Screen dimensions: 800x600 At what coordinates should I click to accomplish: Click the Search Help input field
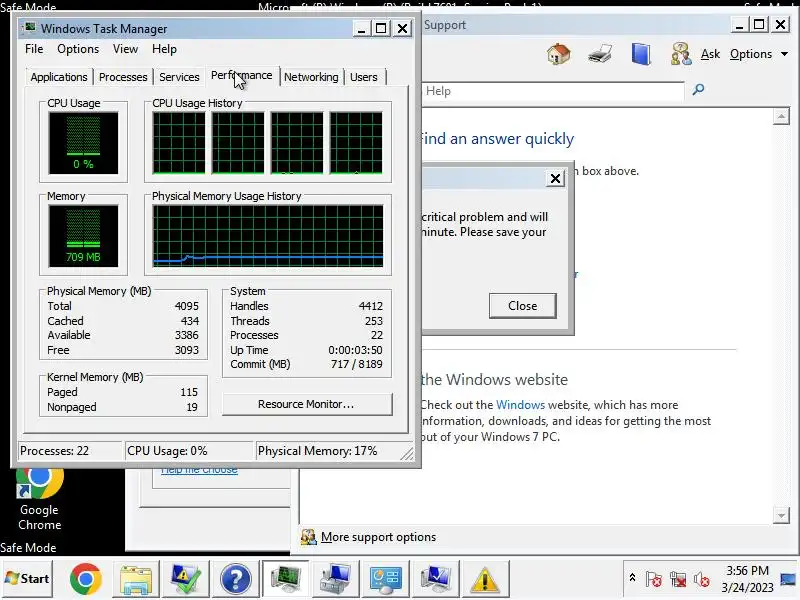pyautogui.click(x=553, y=91)
